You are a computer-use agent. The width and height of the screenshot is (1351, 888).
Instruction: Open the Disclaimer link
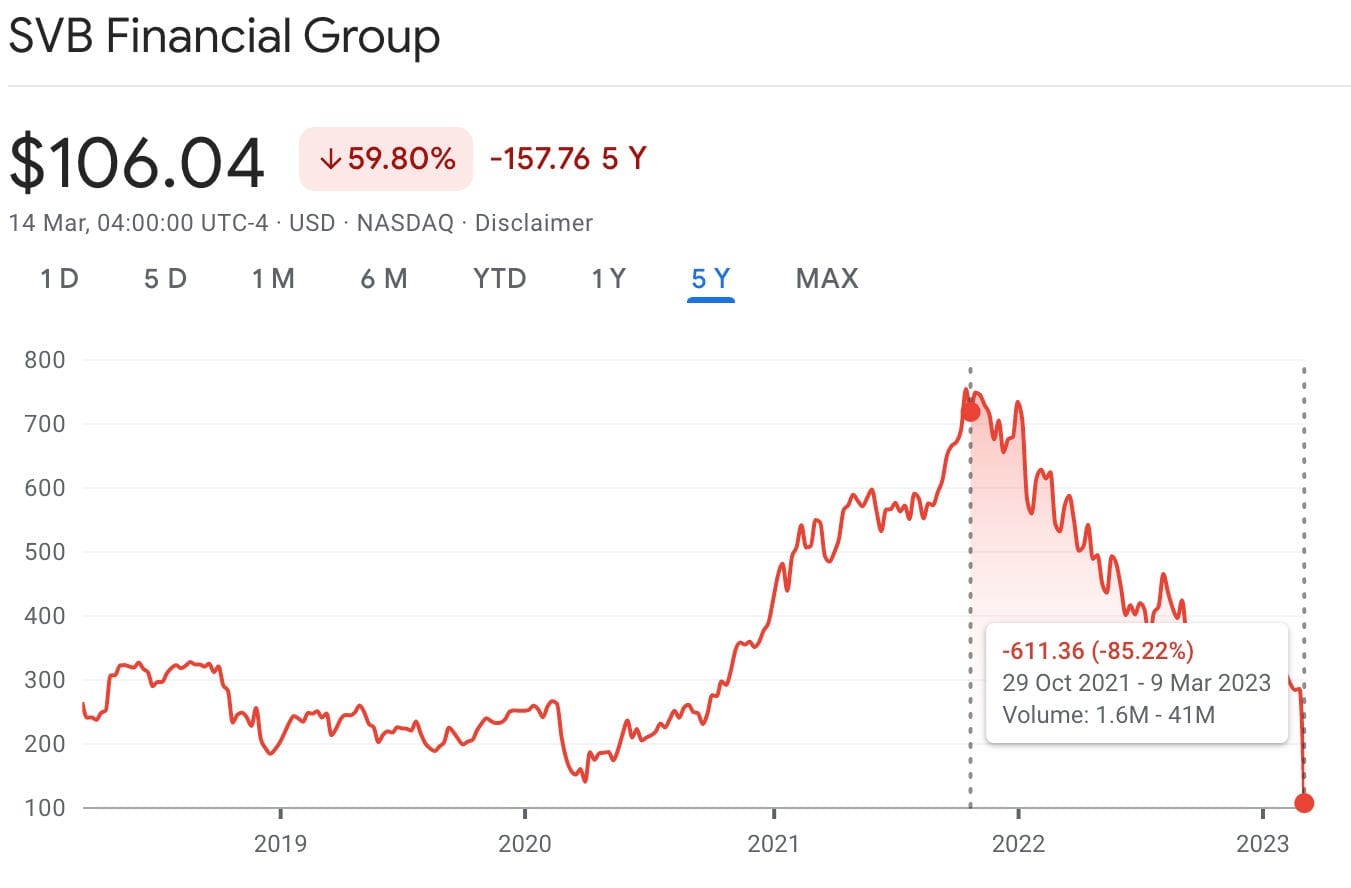[x=533, y=222]
